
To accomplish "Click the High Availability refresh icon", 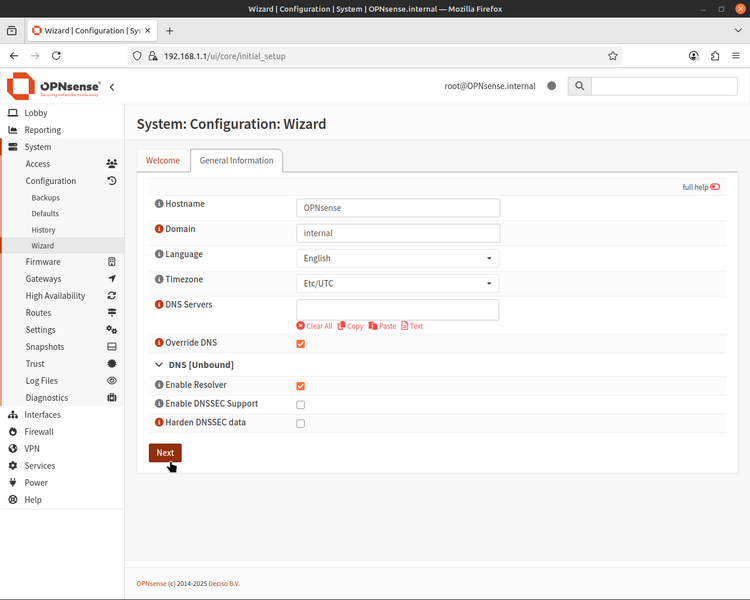I will click(x=111, y=296).
